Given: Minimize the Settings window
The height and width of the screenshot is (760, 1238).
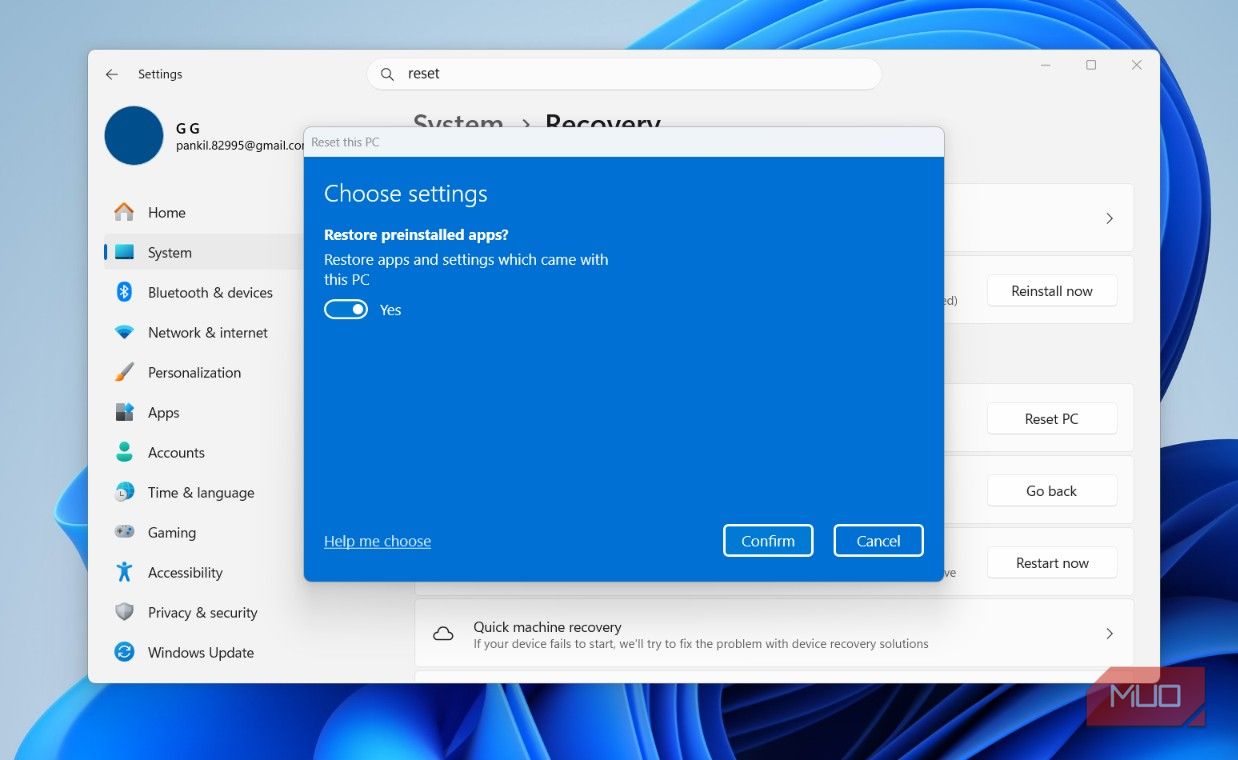Looking at the screenshot, I should click(1045, 65).
